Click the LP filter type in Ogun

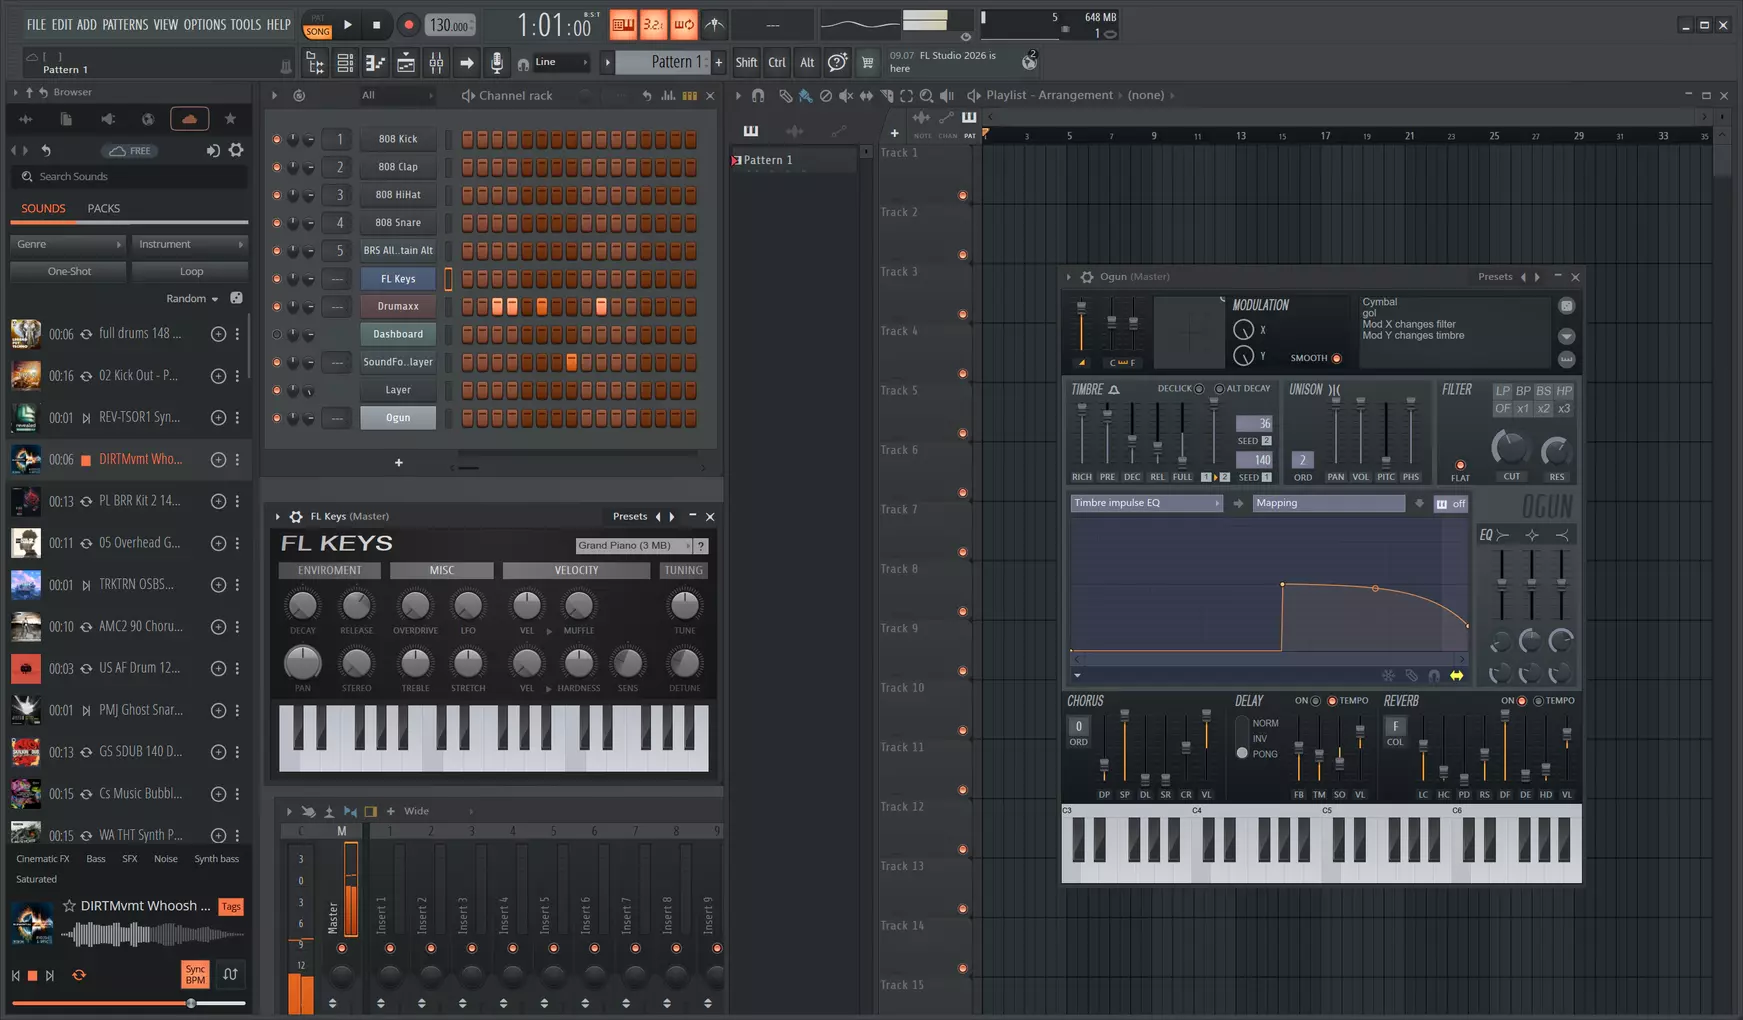click(x=1502, y=391)
